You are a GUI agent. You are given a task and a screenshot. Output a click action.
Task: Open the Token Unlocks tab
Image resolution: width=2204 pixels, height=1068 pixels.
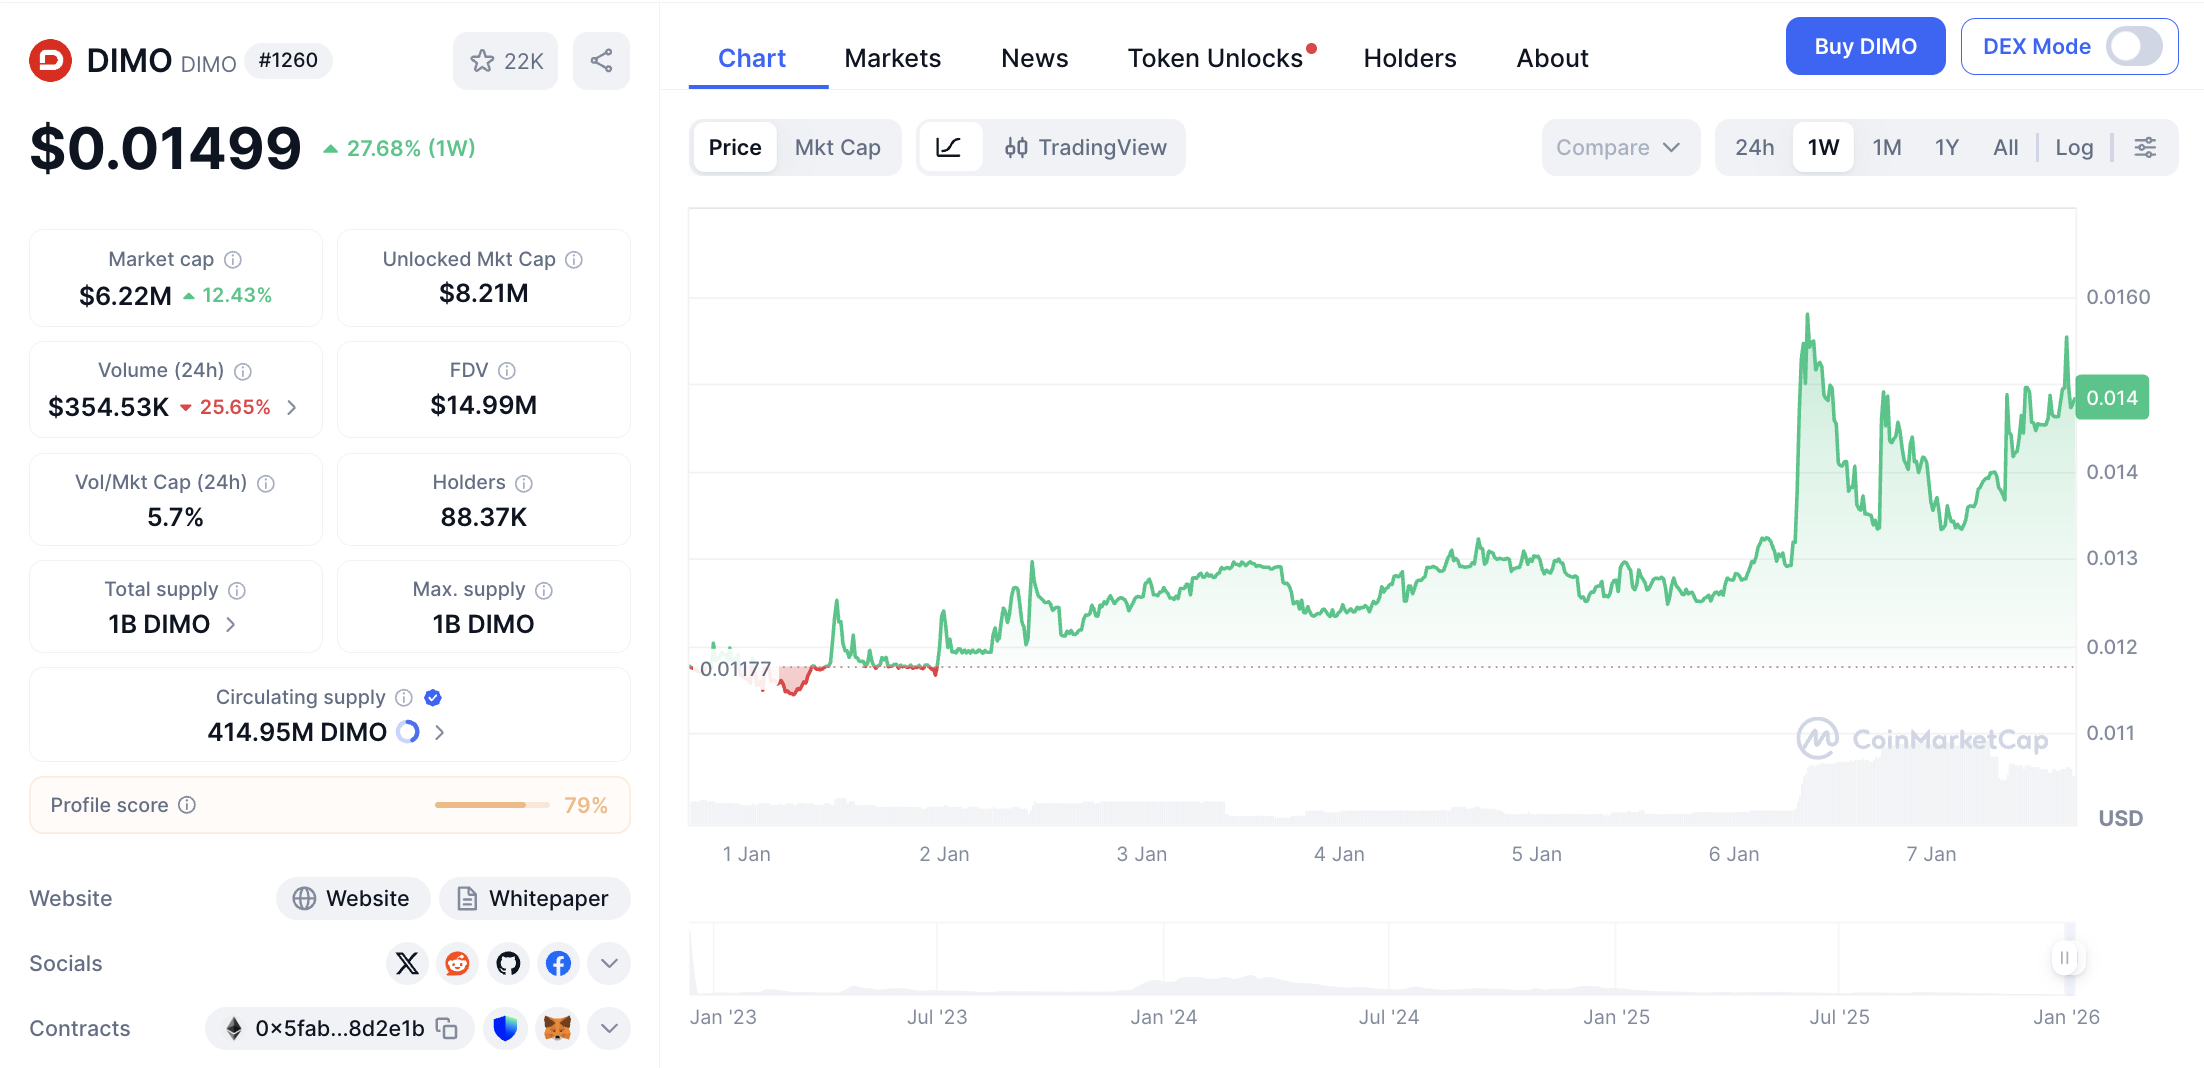[x=1215, y=58]
